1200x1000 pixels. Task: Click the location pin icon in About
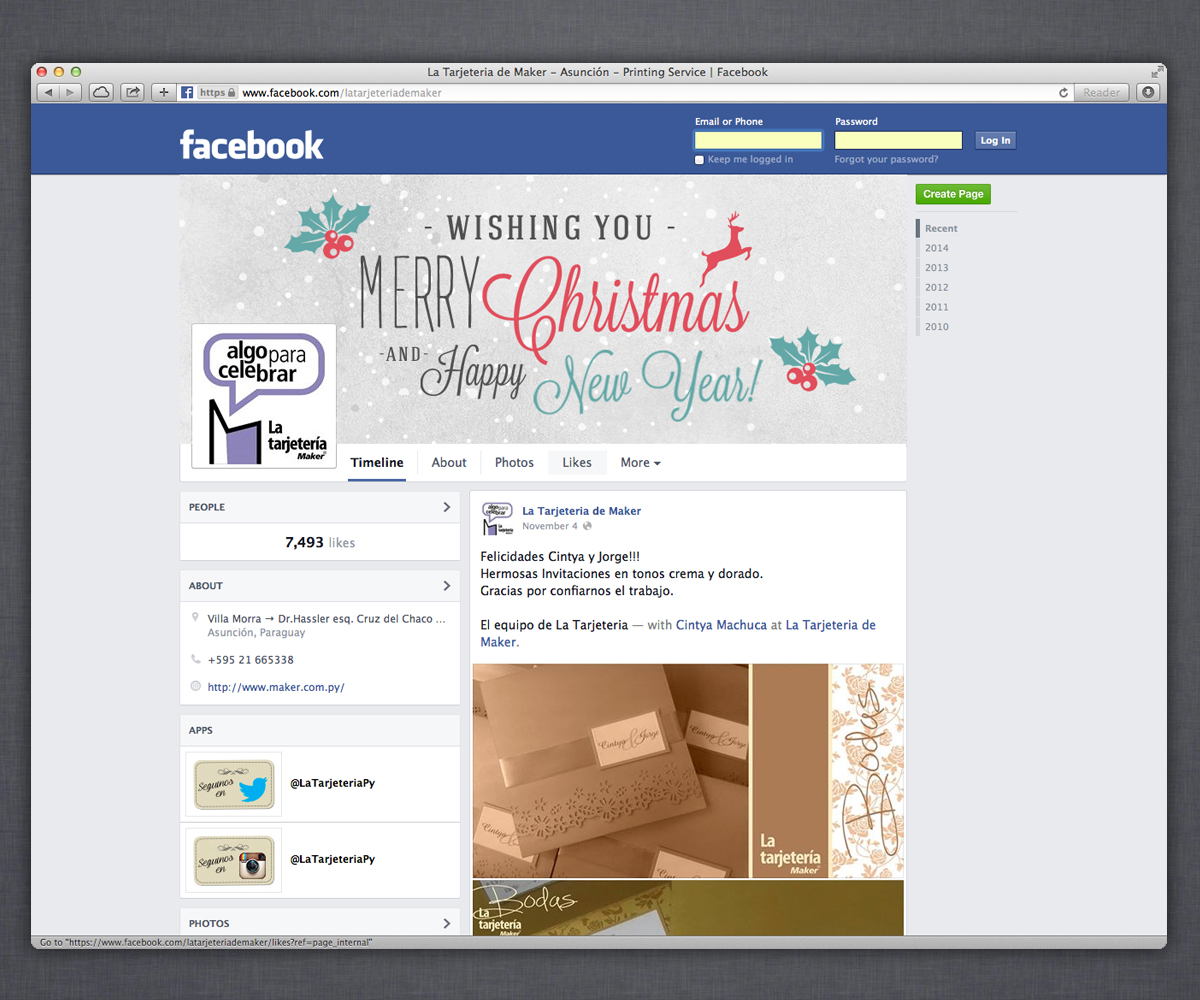[196, 615]
